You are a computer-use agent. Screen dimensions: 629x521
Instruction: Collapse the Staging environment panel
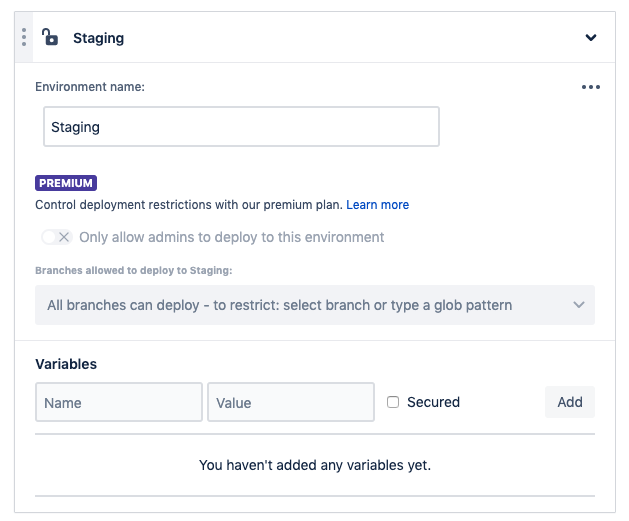point(591,38)
